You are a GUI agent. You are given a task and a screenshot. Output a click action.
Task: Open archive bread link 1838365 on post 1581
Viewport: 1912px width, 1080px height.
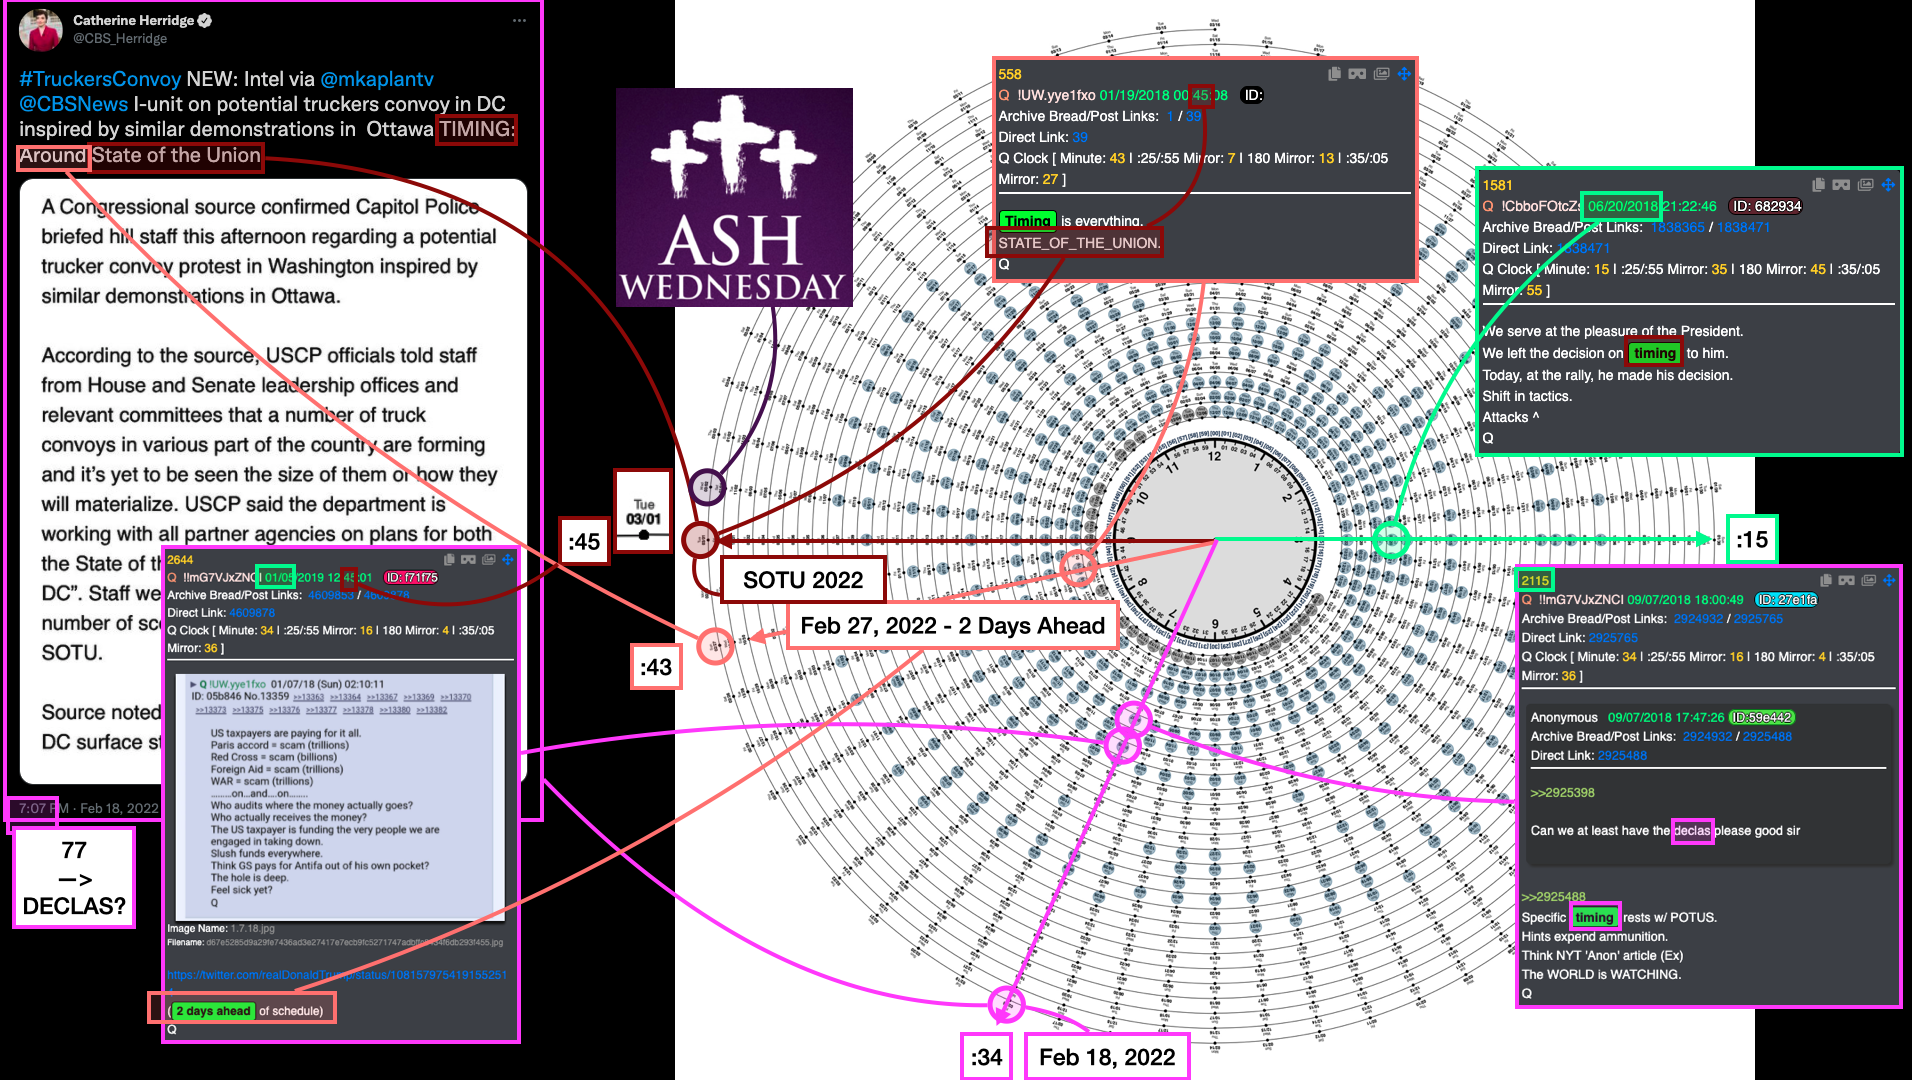click(x=1677, y=227)
